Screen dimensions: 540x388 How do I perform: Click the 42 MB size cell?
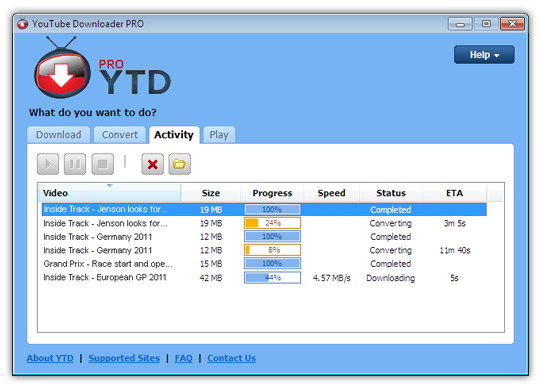click(211, 278)
